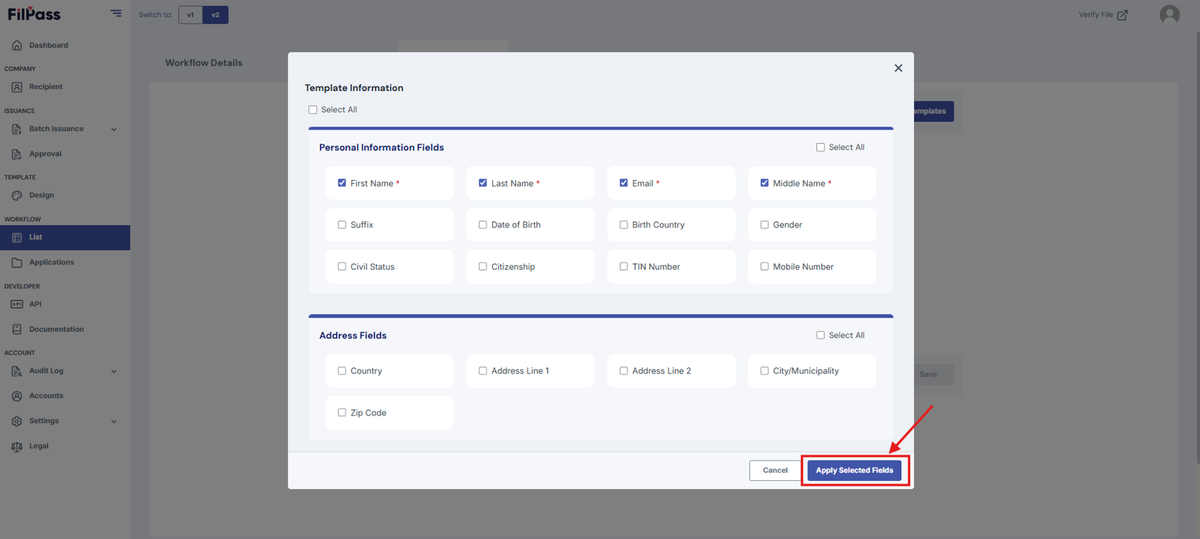Toggle Select All for Personal Information Fields
Viewport: 1200px width, 539px height.
pyautogui.click(x=821, y=147)
